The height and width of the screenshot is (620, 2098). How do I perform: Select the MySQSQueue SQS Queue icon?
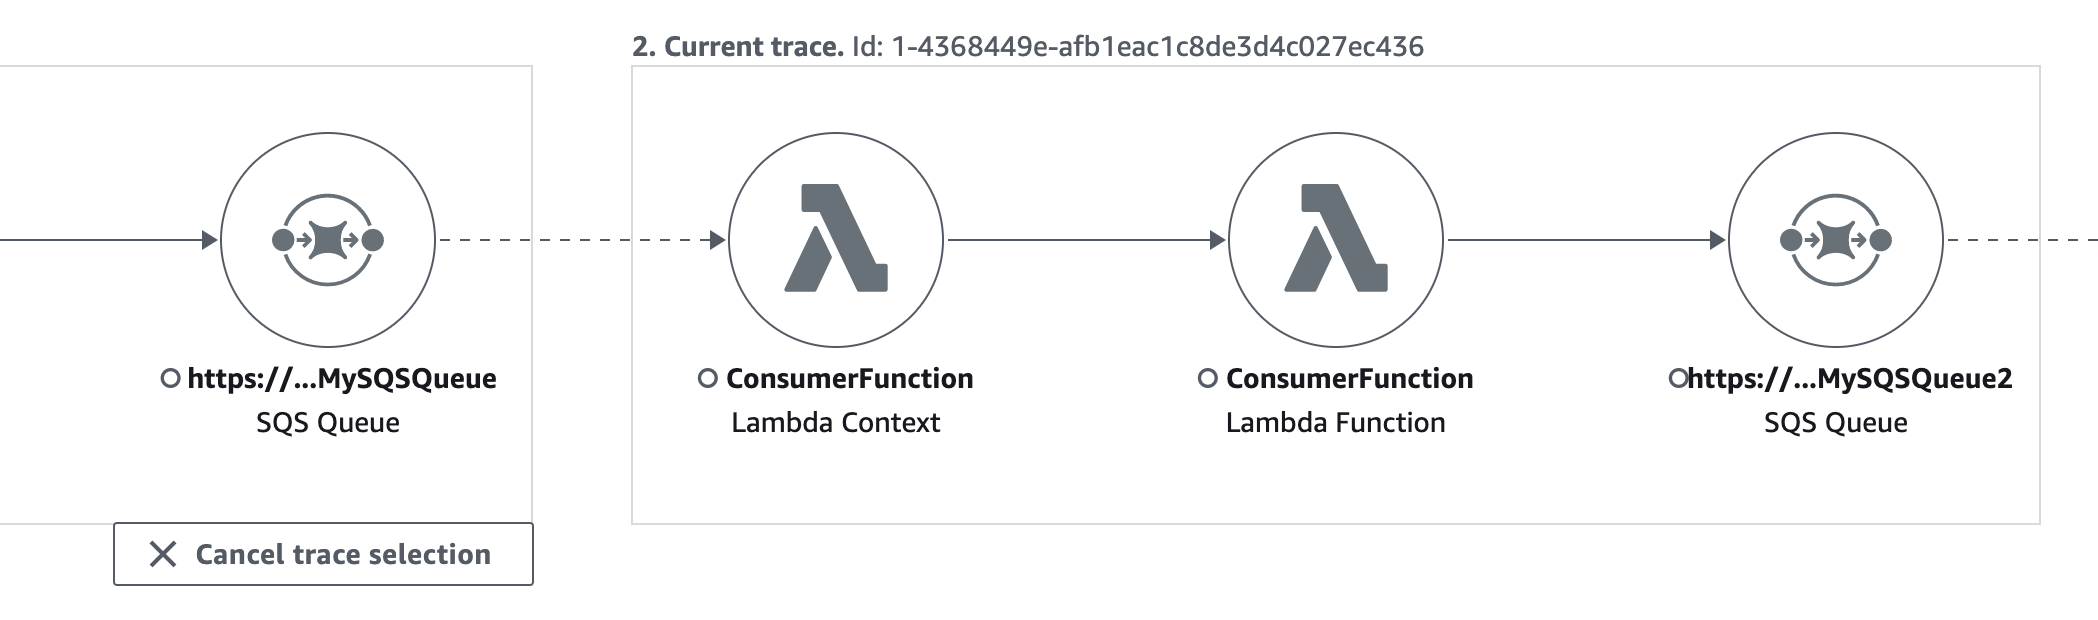pos(330,240)
